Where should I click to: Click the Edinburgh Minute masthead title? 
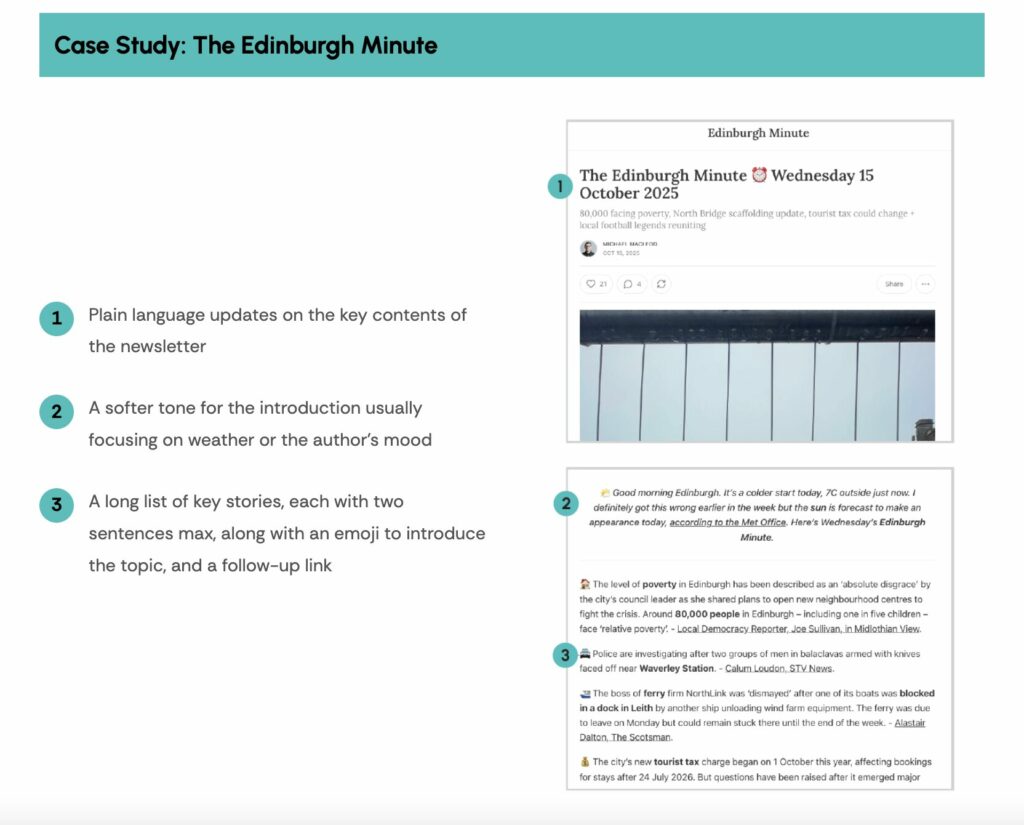tap(758, 133)
